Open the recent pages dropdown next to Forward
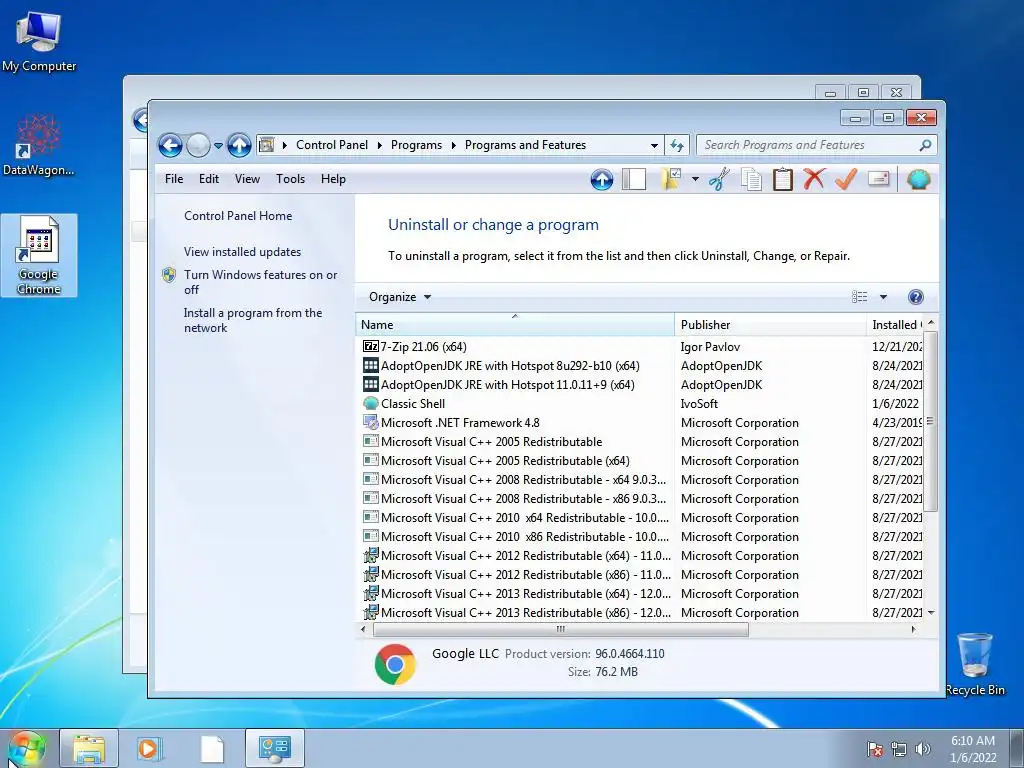Screen dimensions: 1024x768 tap(218, 145)
